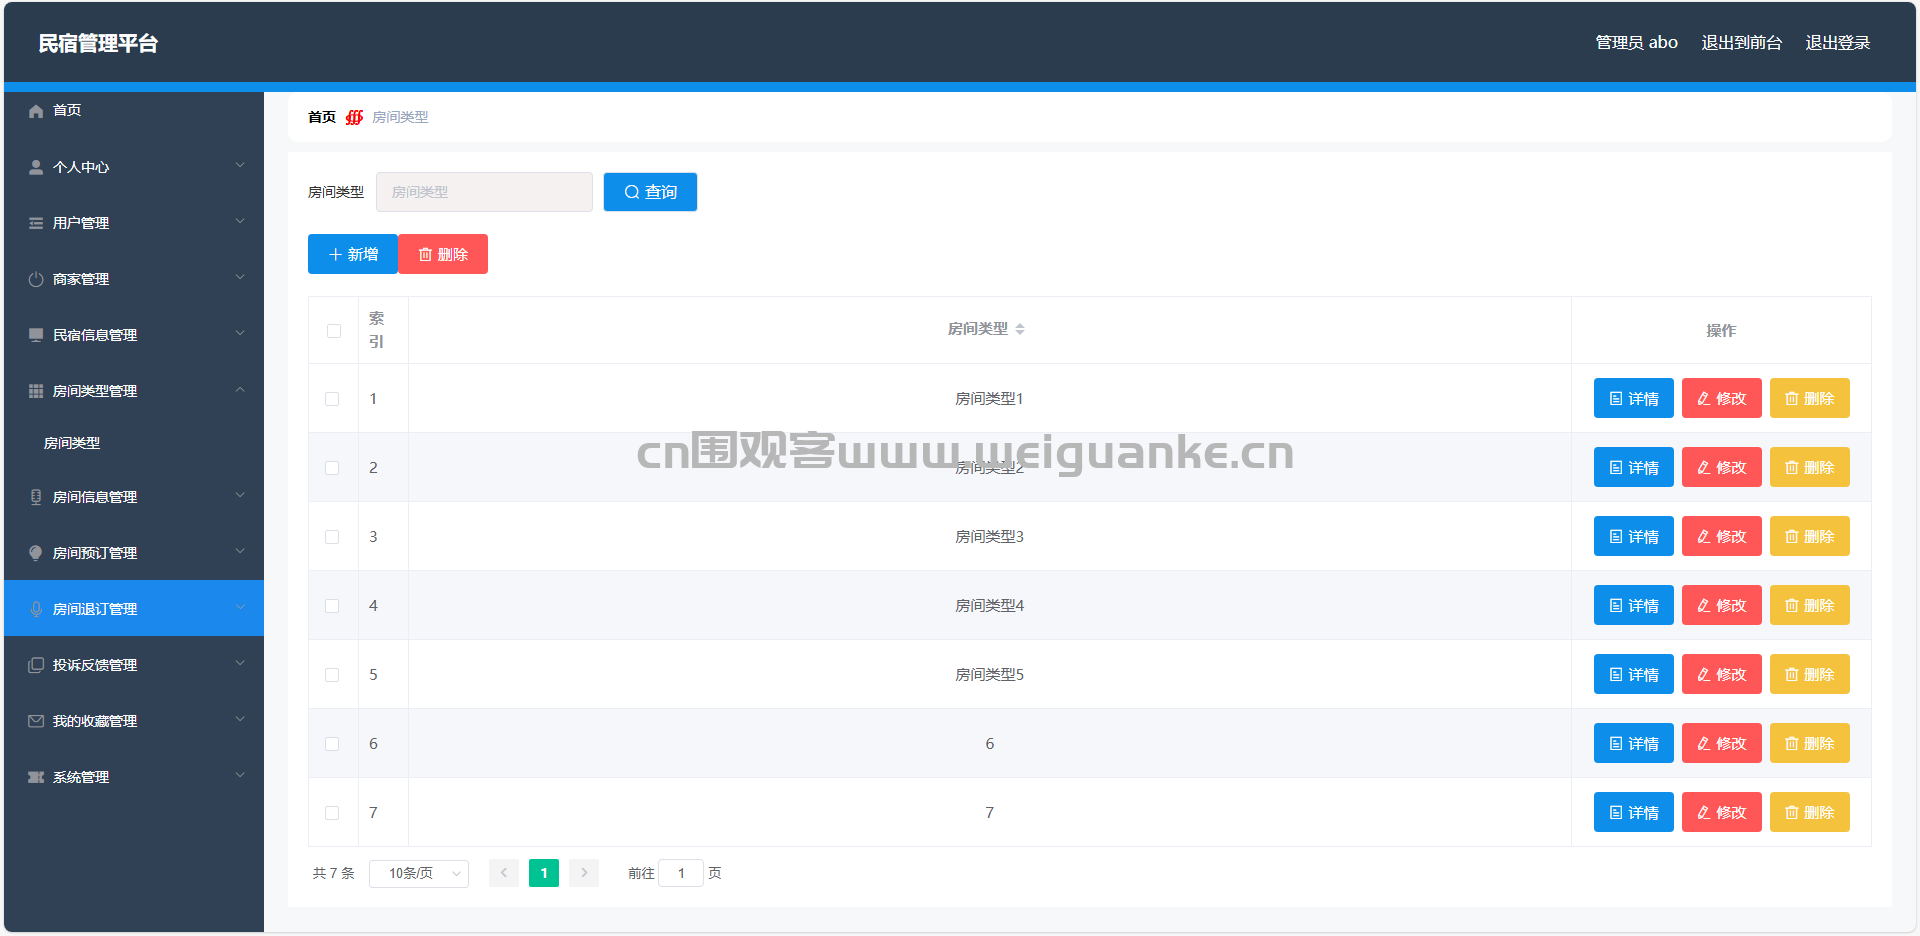The width and height of the screenshot is (1920, 936).
Task: Click the person icon of 个人中心
Action: click(36, 167)
